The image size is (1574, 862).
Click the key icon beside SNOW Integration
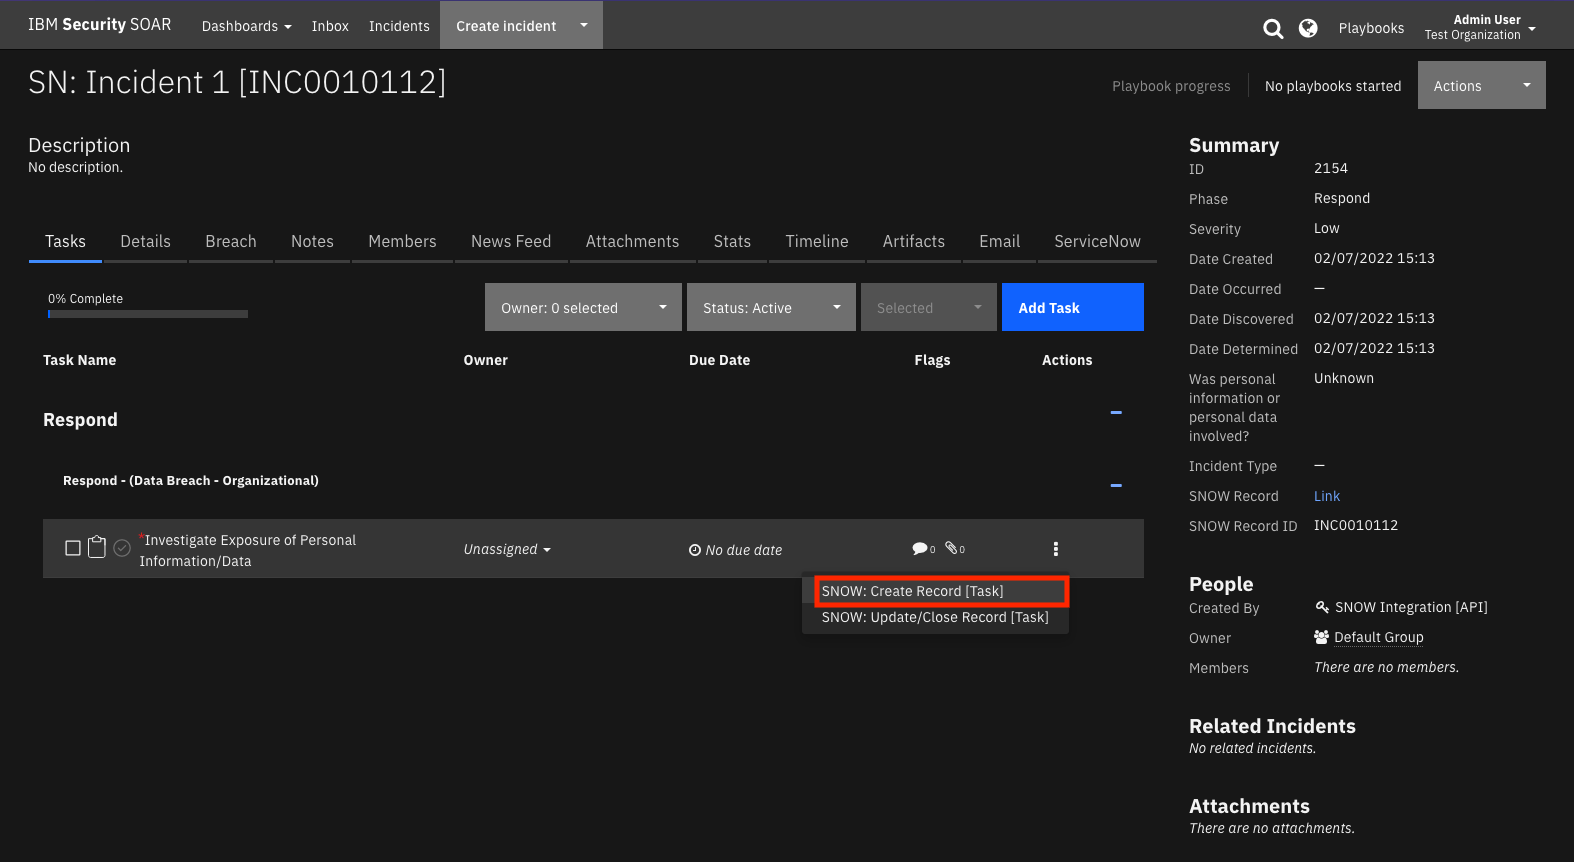(x=1322, y=607)
